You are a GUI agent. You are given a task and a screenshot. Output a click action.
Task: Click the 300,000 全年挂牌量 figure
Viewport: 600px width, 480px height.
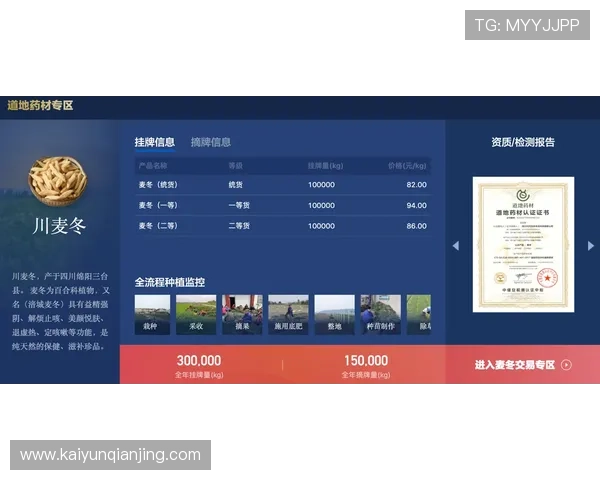(x=199, y=361)
